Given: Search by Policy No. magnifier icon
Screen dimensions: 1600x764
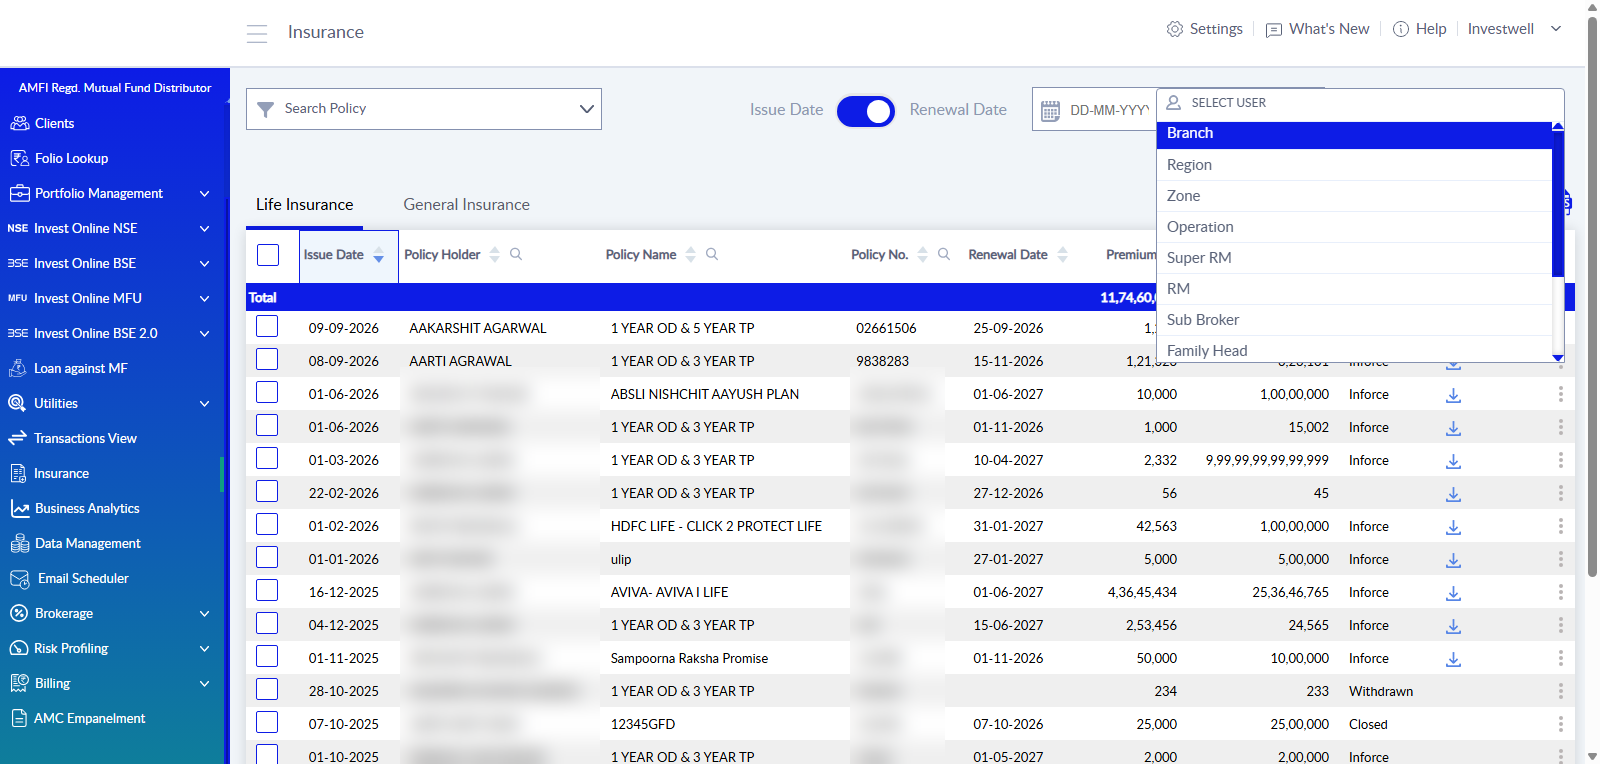Looking at the screenshot, I should [944, 254].
